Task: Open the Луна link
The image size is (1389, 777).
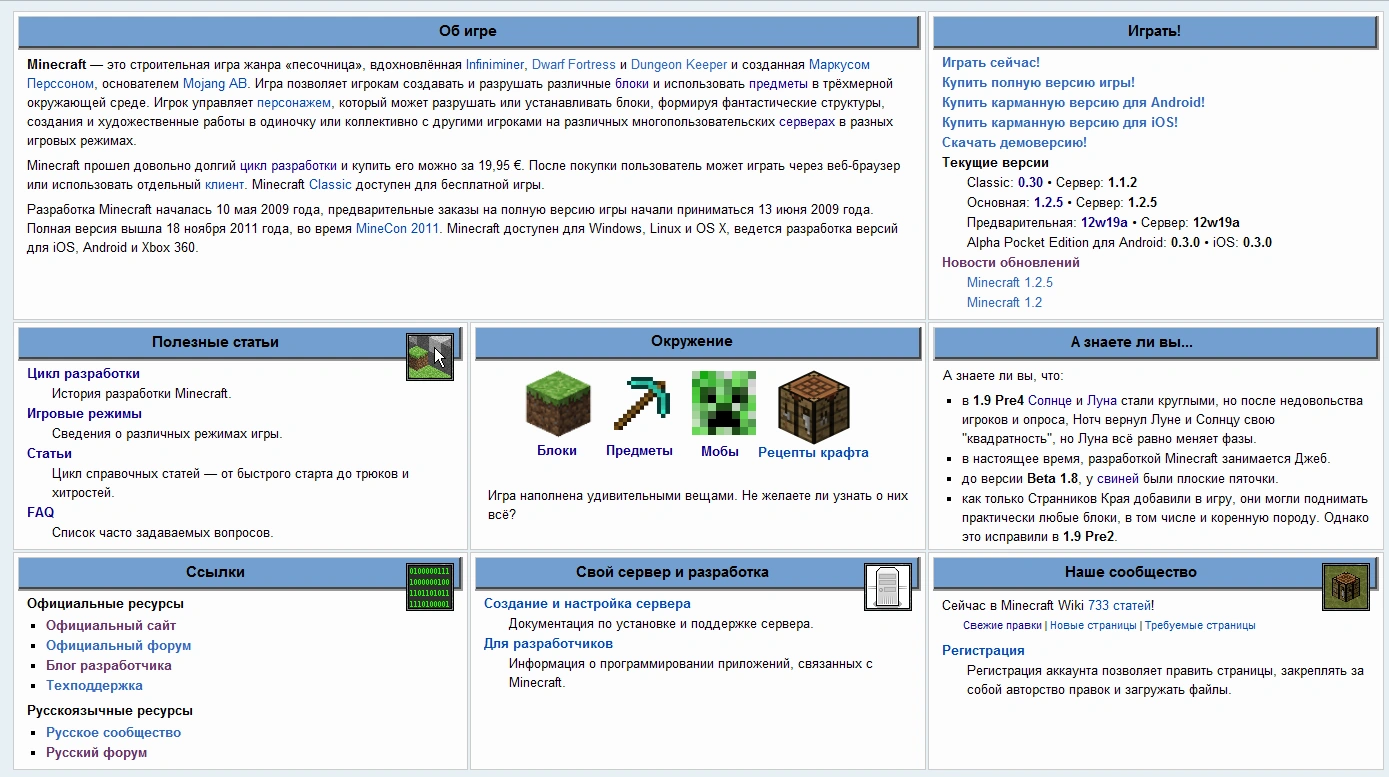Action: pyautogui.click(x=1102, y=401)
